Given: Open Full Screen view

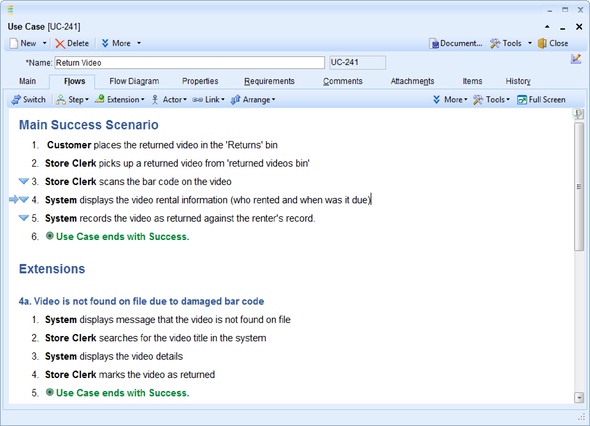Looking at the screenshot, I should coord(541,100).
